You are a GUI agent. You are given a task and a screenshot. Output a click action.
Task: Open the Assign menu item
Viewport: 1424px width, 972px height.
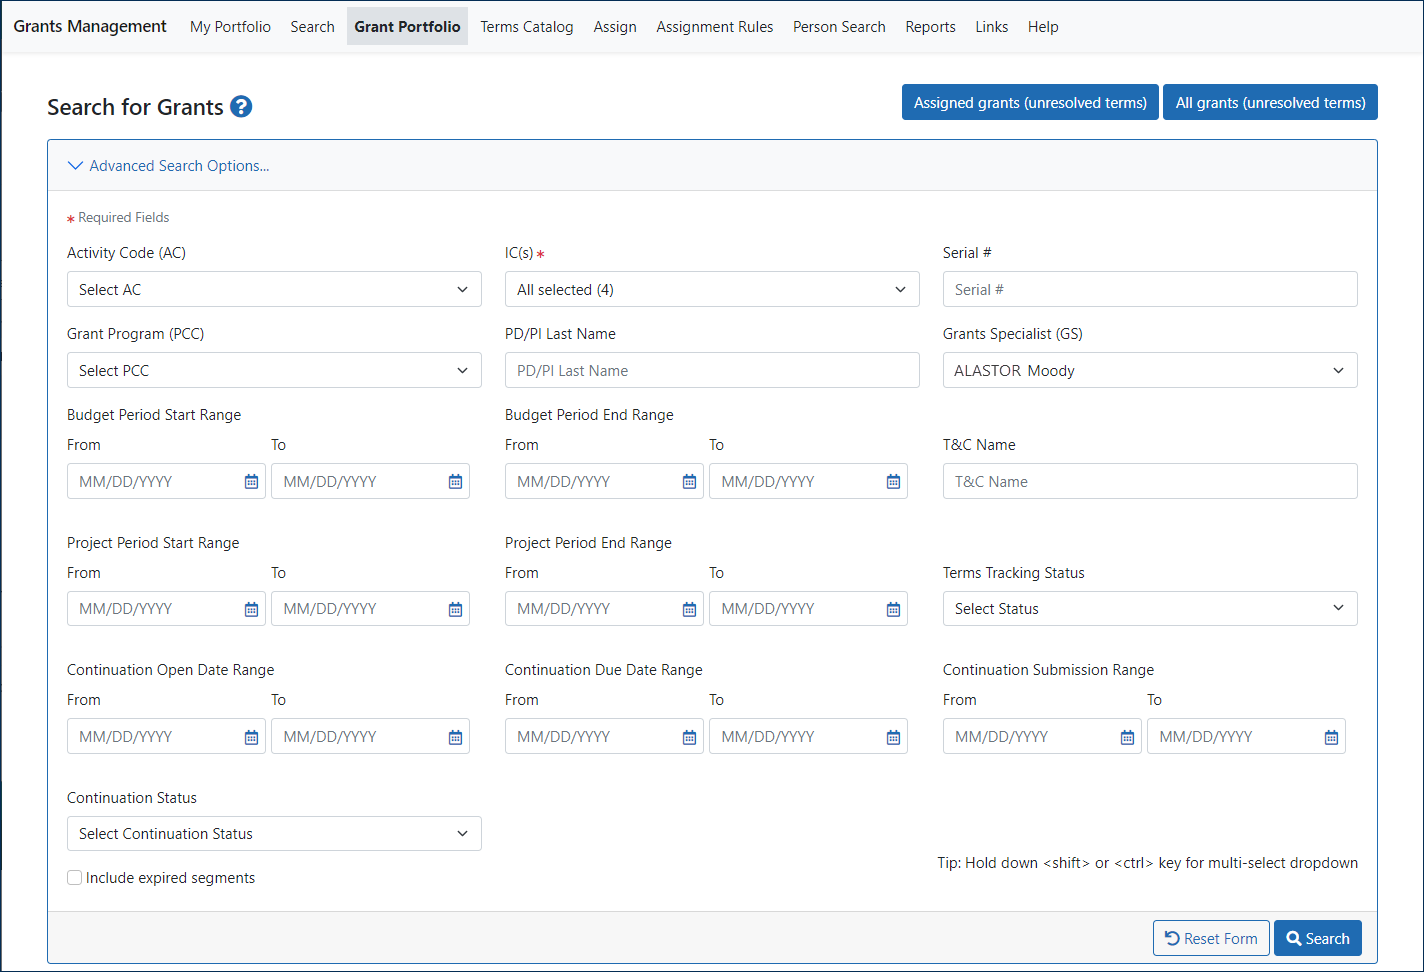point(615,27)
